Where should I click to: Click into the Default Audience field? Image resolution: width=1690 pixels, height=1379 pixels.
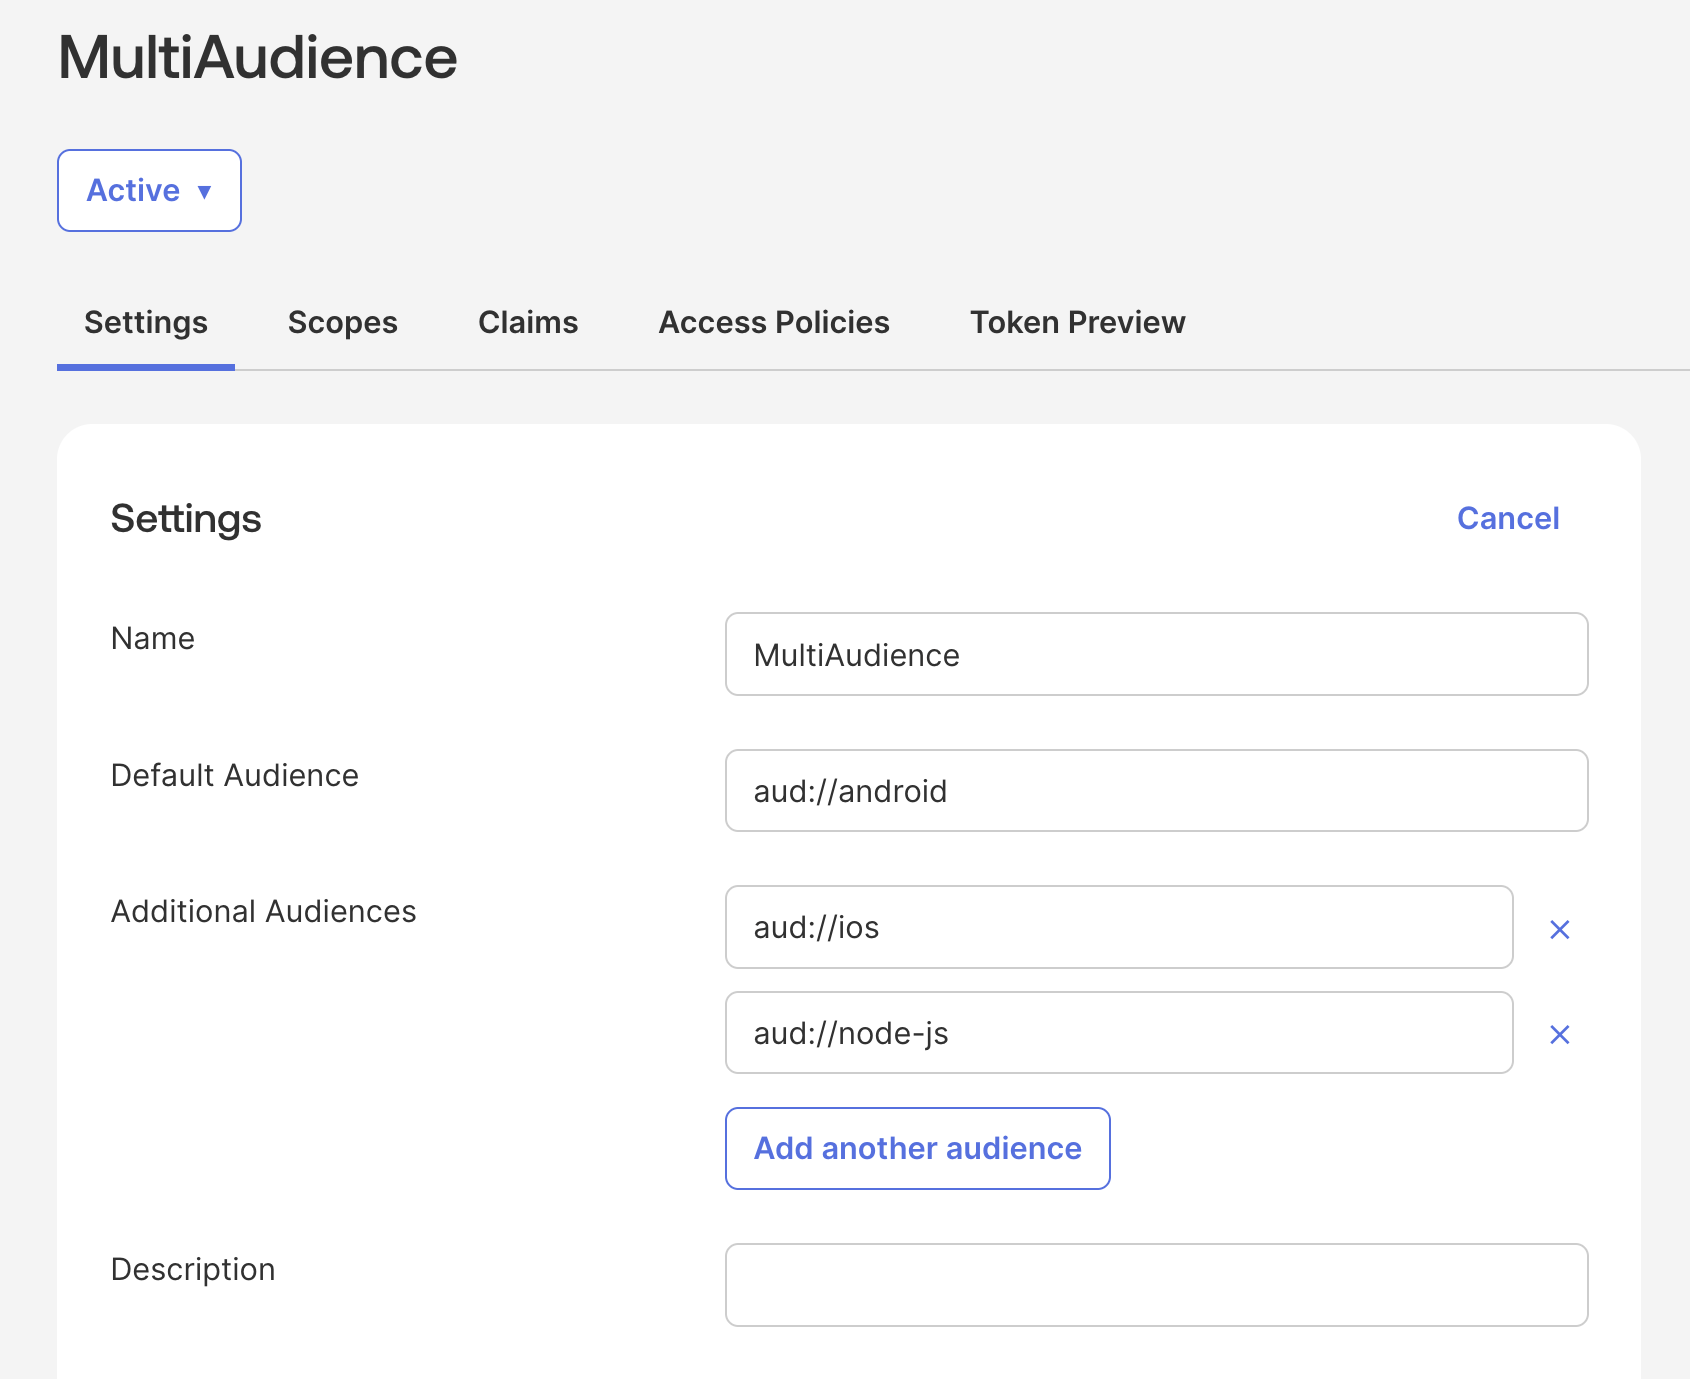pos(1156,790)
